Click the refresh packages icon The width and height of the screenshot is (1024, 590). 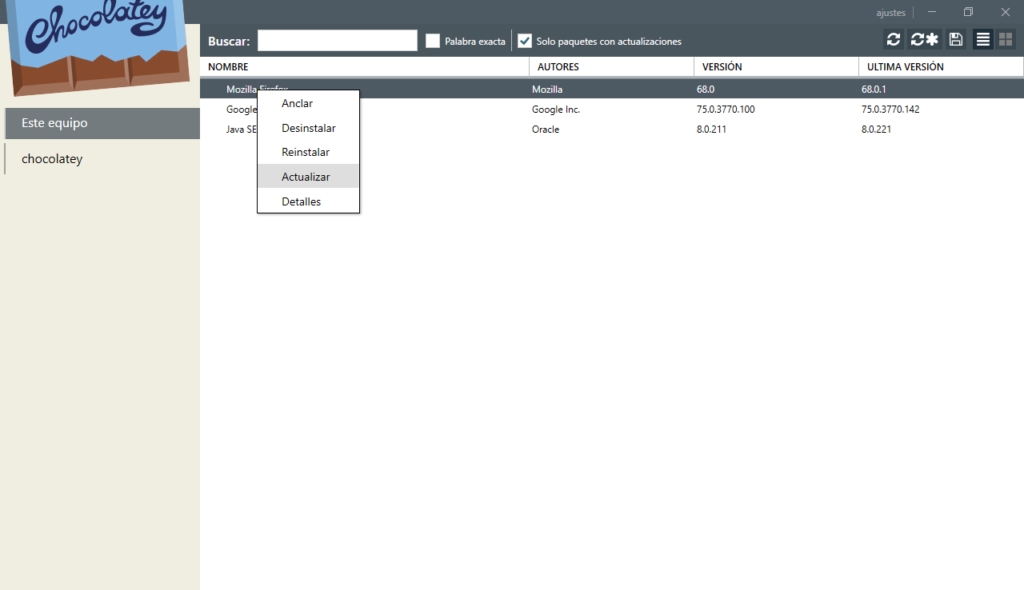(x=893, y=40)
